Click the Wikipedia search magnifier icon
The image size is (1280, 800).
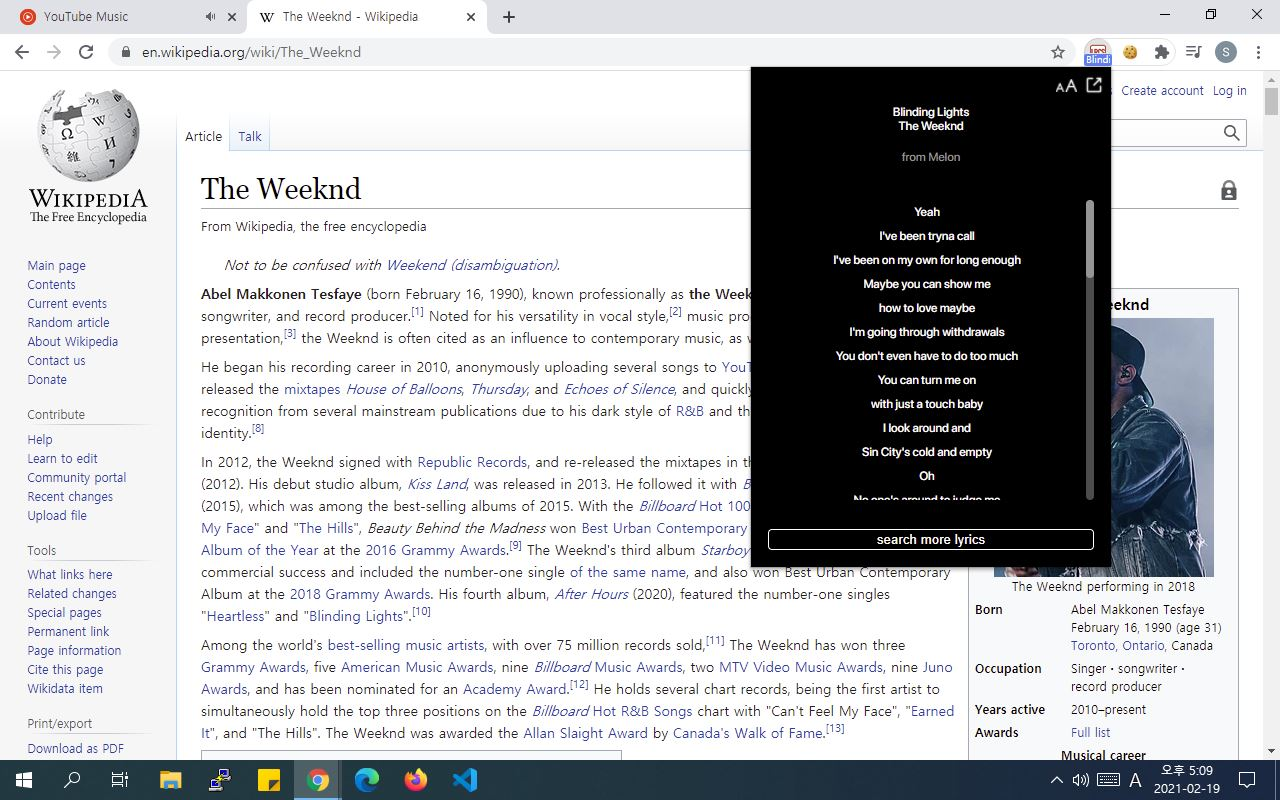coord(1232,132)
